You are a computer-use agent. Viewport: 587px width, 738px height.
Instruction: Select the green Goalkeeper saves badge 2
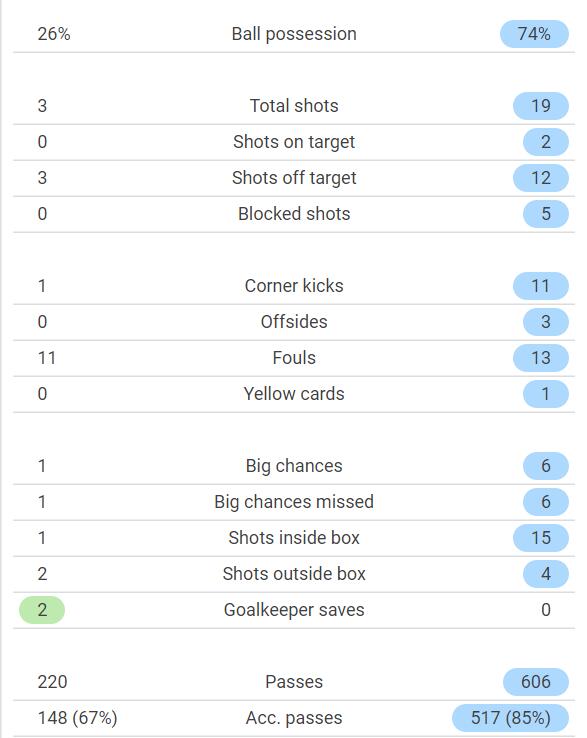42,610
